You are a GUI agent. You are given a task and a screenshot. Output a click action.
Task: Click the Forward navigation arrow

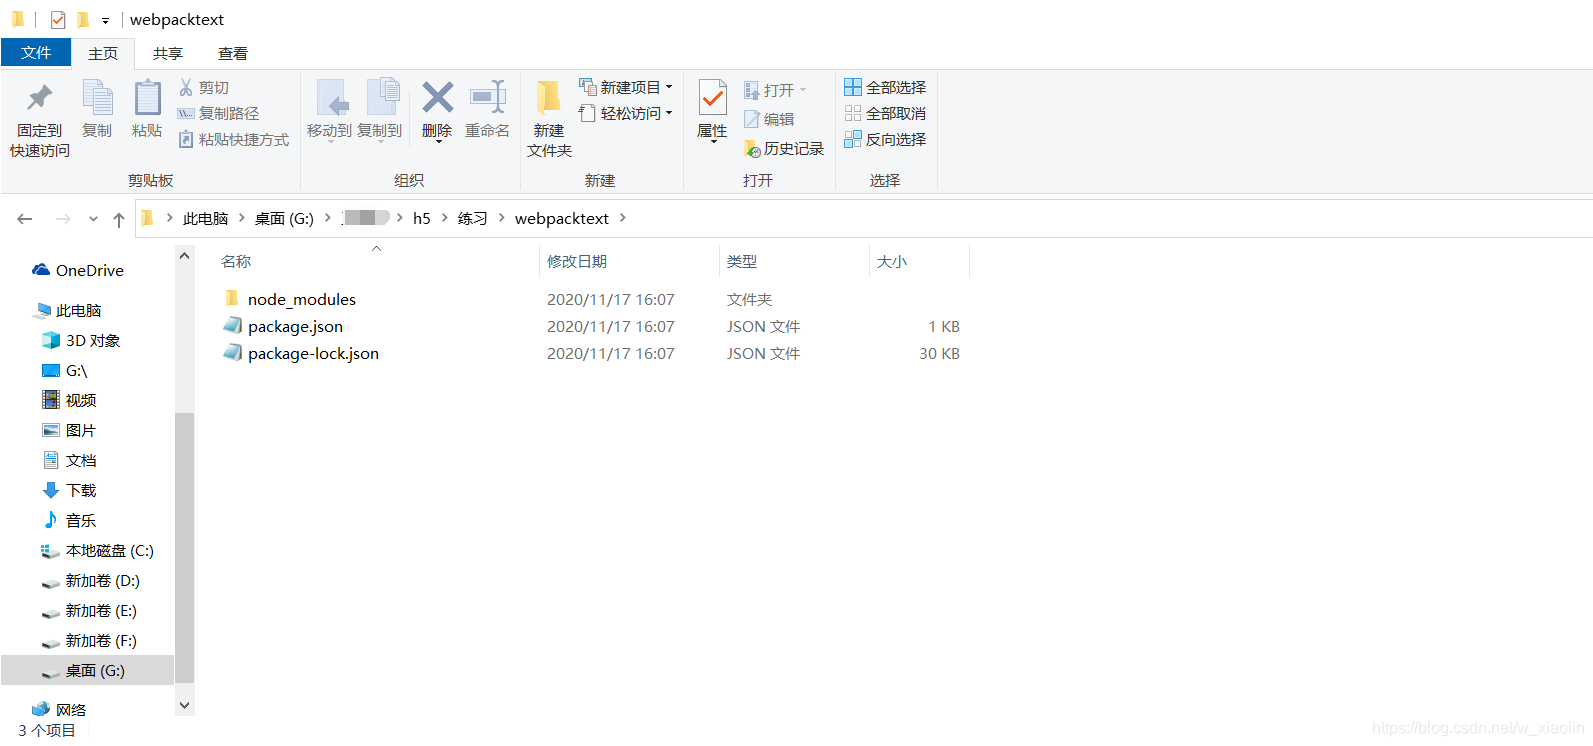pyautogui.click(x=63, y=219)
